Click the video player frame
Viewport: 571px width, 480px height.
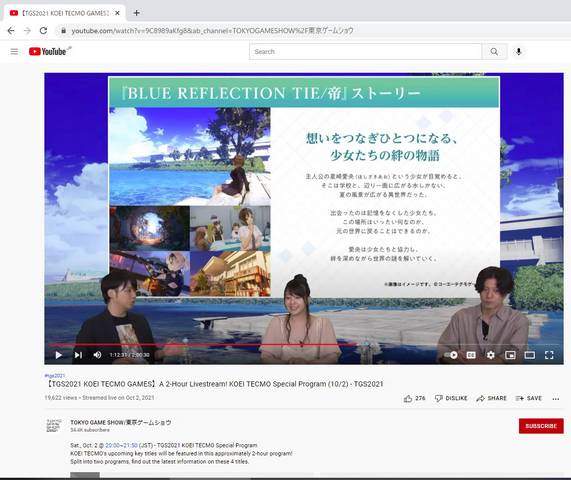click(304, 219)
